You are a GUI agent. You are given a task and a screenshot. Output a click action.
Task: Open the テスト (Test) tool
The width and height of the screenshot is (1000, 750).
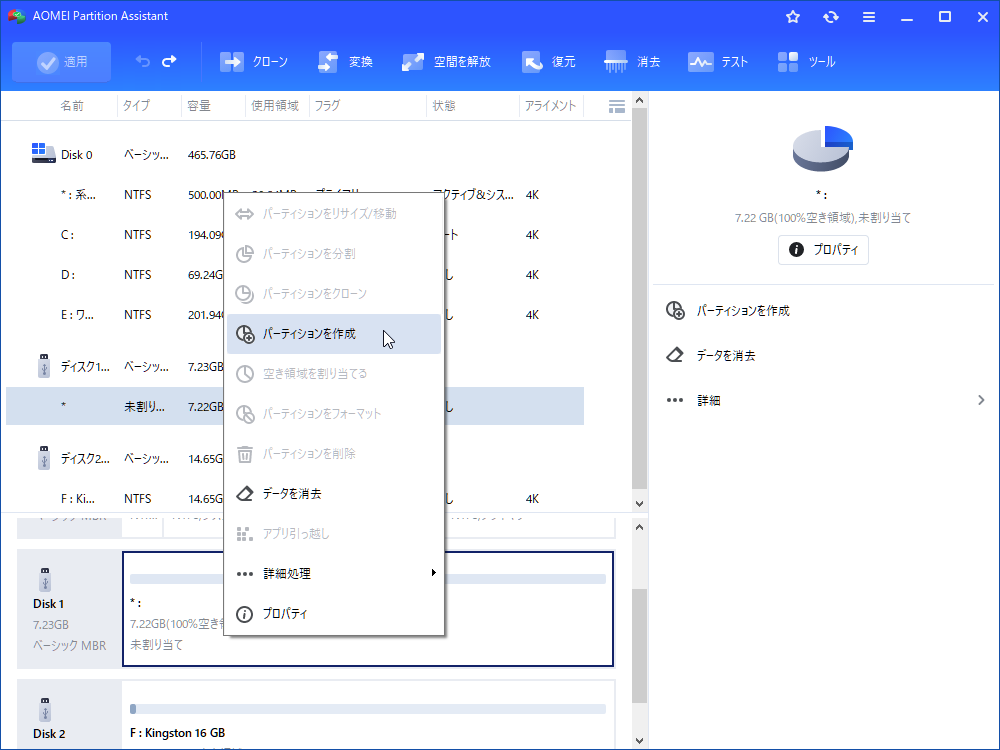[700, 62]
